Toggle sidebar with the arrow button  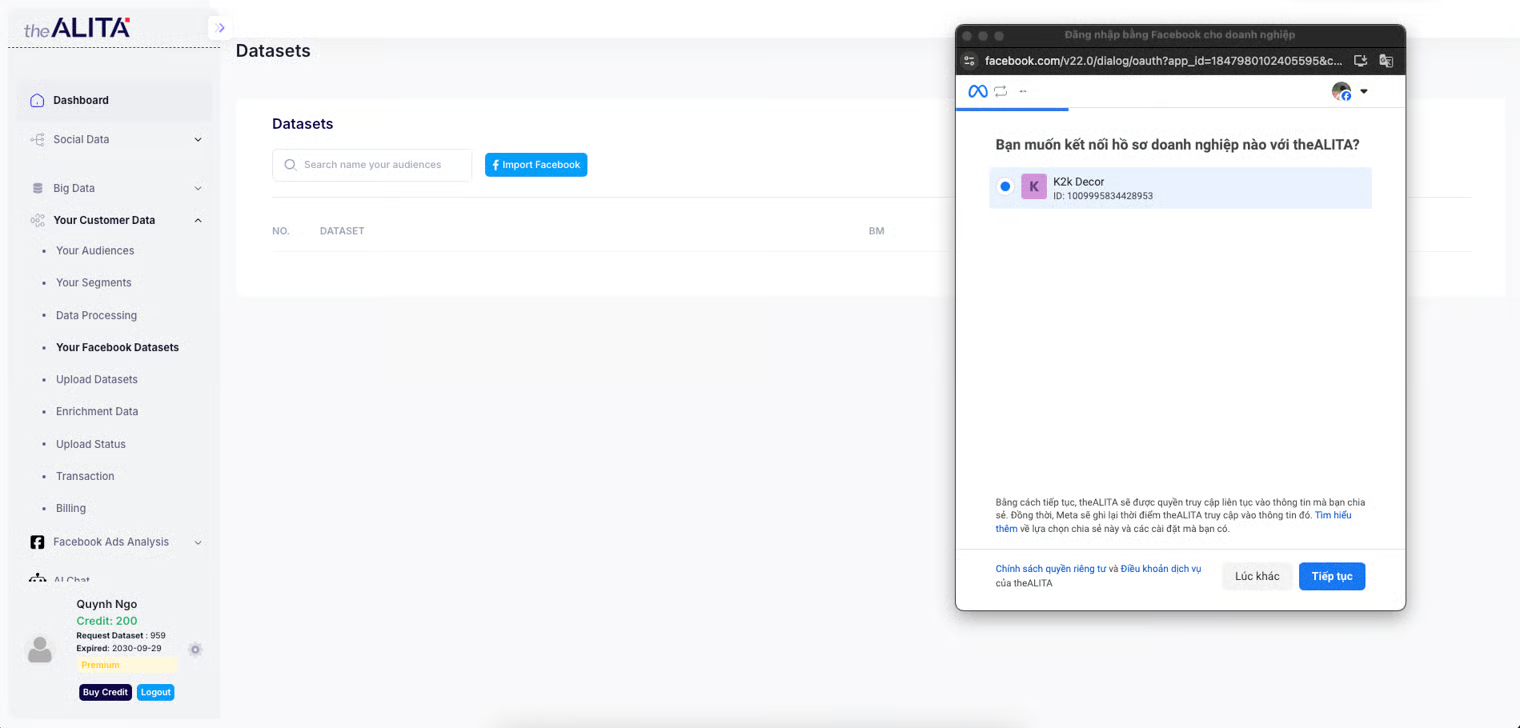point(221,28)
